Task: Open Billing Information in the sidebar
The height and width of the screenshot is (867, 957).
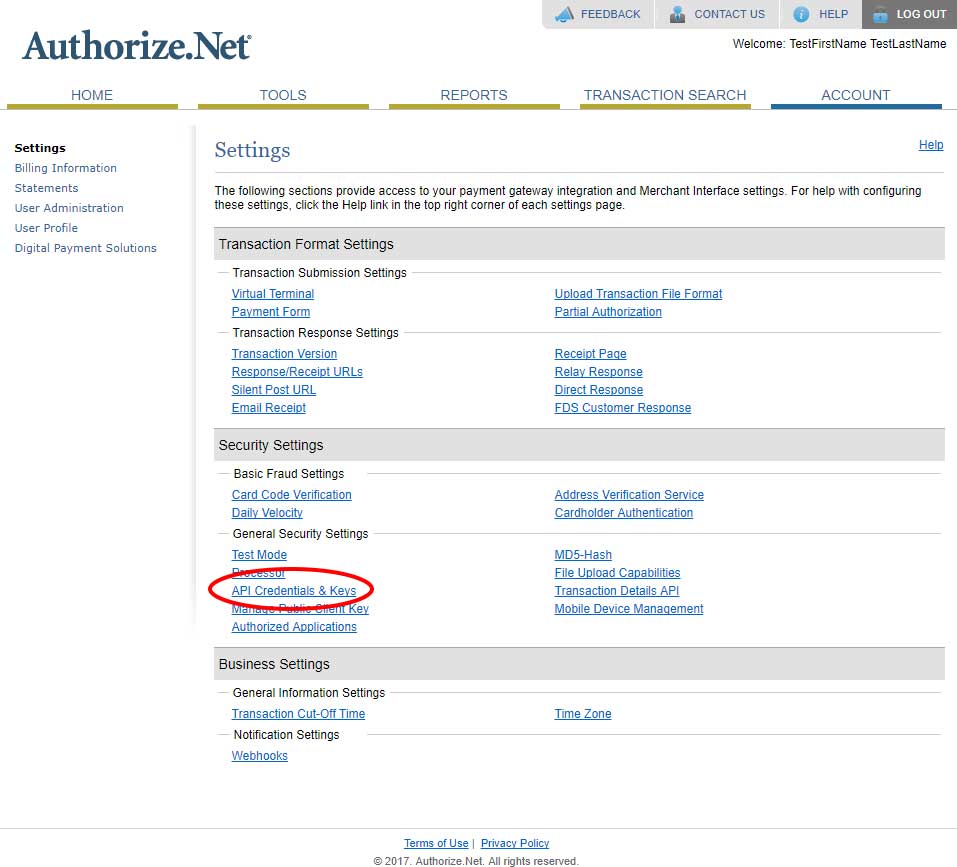Action: [66, 168]
